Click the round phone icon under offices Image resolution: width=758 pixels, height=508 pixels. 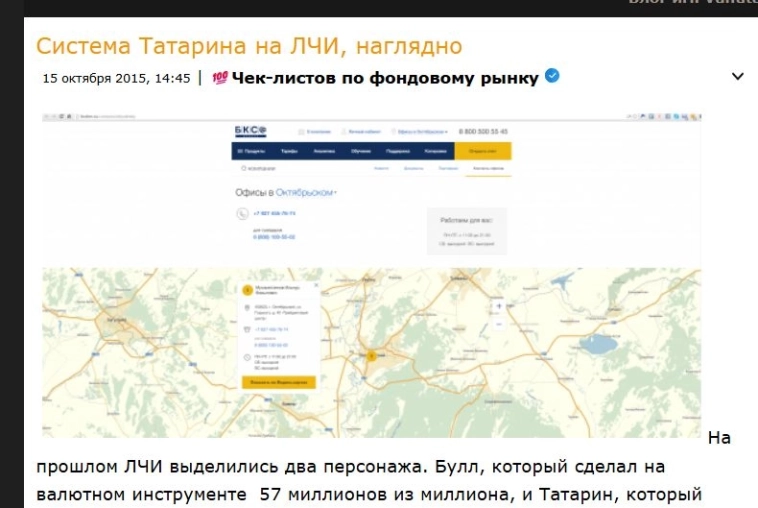click(241, 214)
